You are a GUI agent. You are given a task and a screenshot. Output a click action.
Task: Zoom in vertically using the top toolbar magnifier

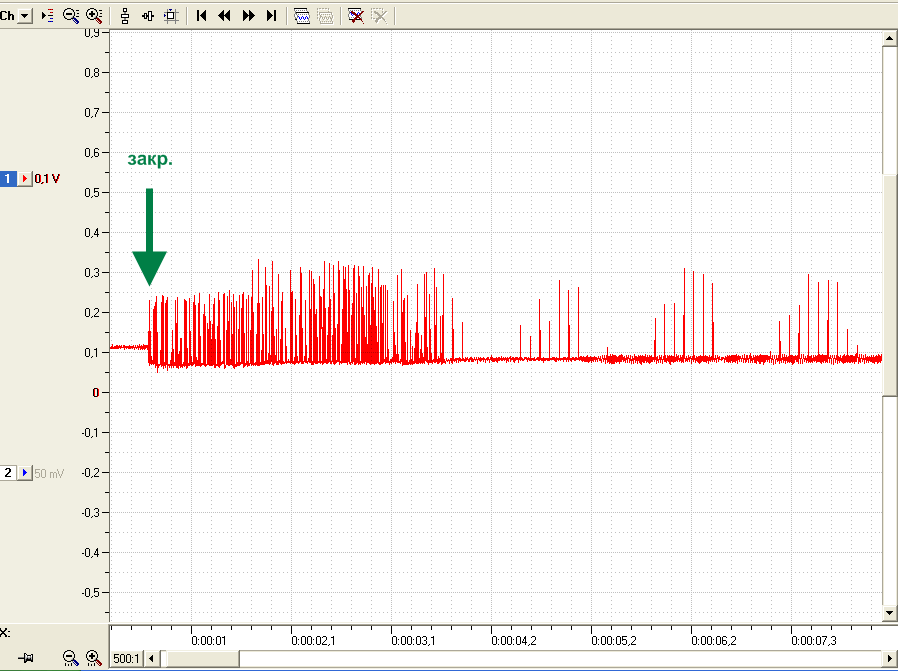[x=94, y=16]
